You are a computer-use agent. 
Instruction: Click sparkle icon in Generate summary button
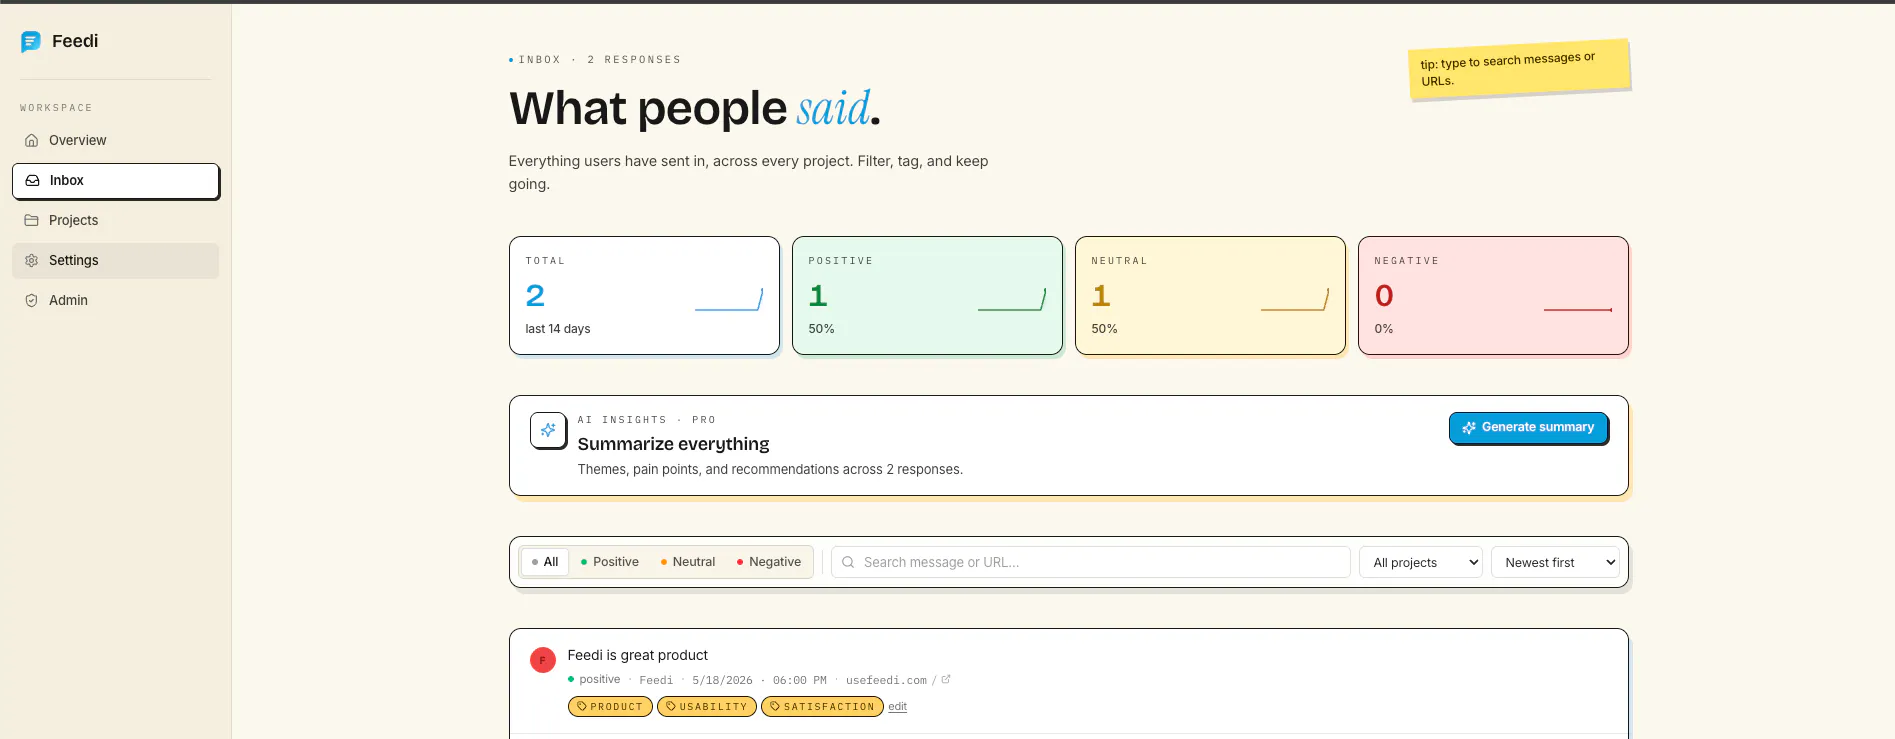tap(1469, 428)
